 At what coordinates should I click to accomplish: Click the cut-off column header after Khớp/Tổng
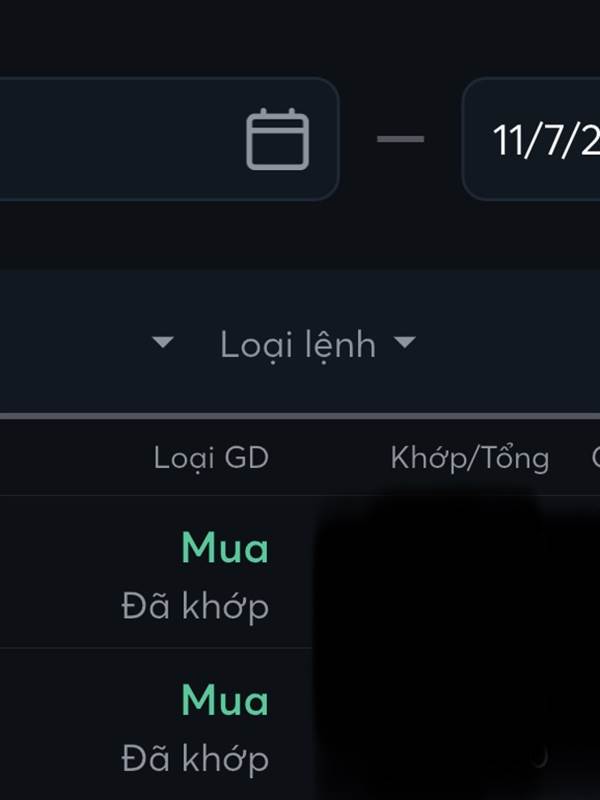(595, 458)
